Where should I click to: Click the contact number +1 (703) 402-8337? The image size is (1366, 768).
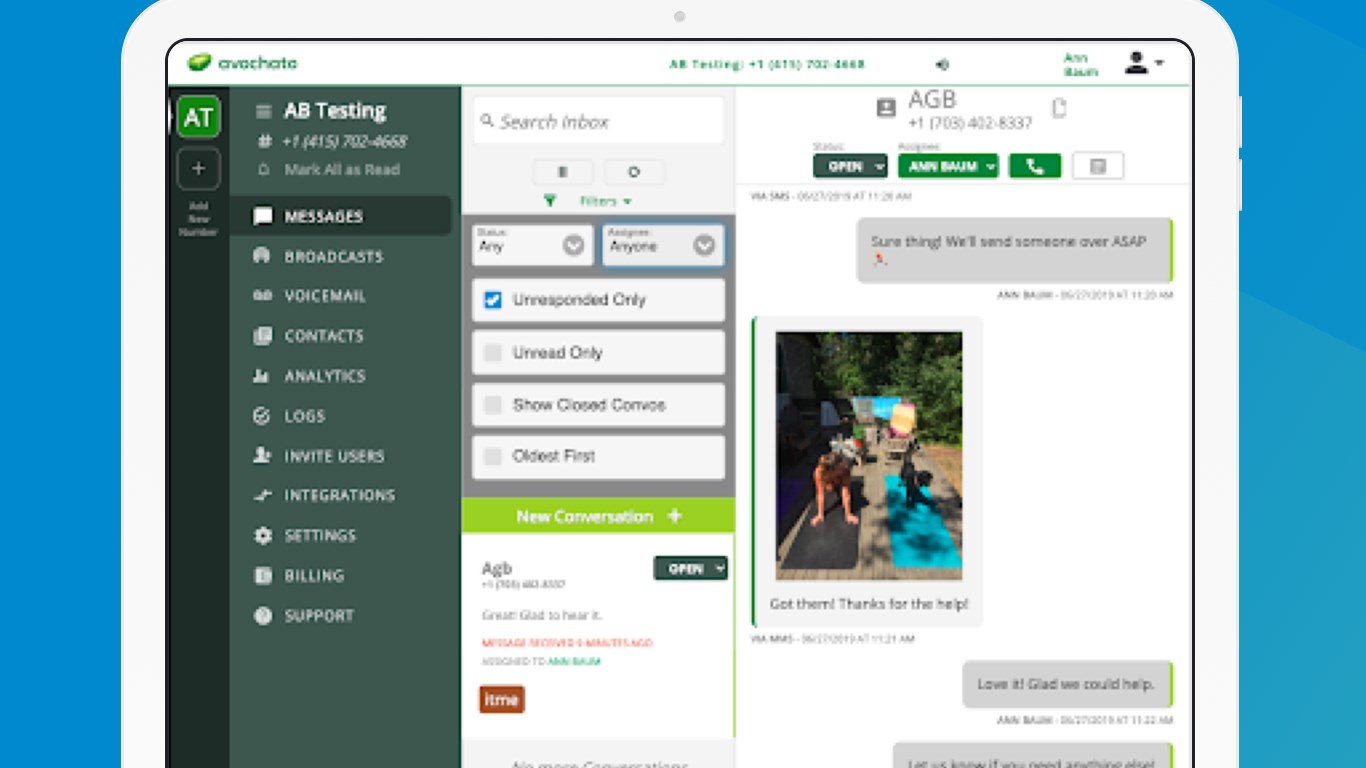point(970,123)
